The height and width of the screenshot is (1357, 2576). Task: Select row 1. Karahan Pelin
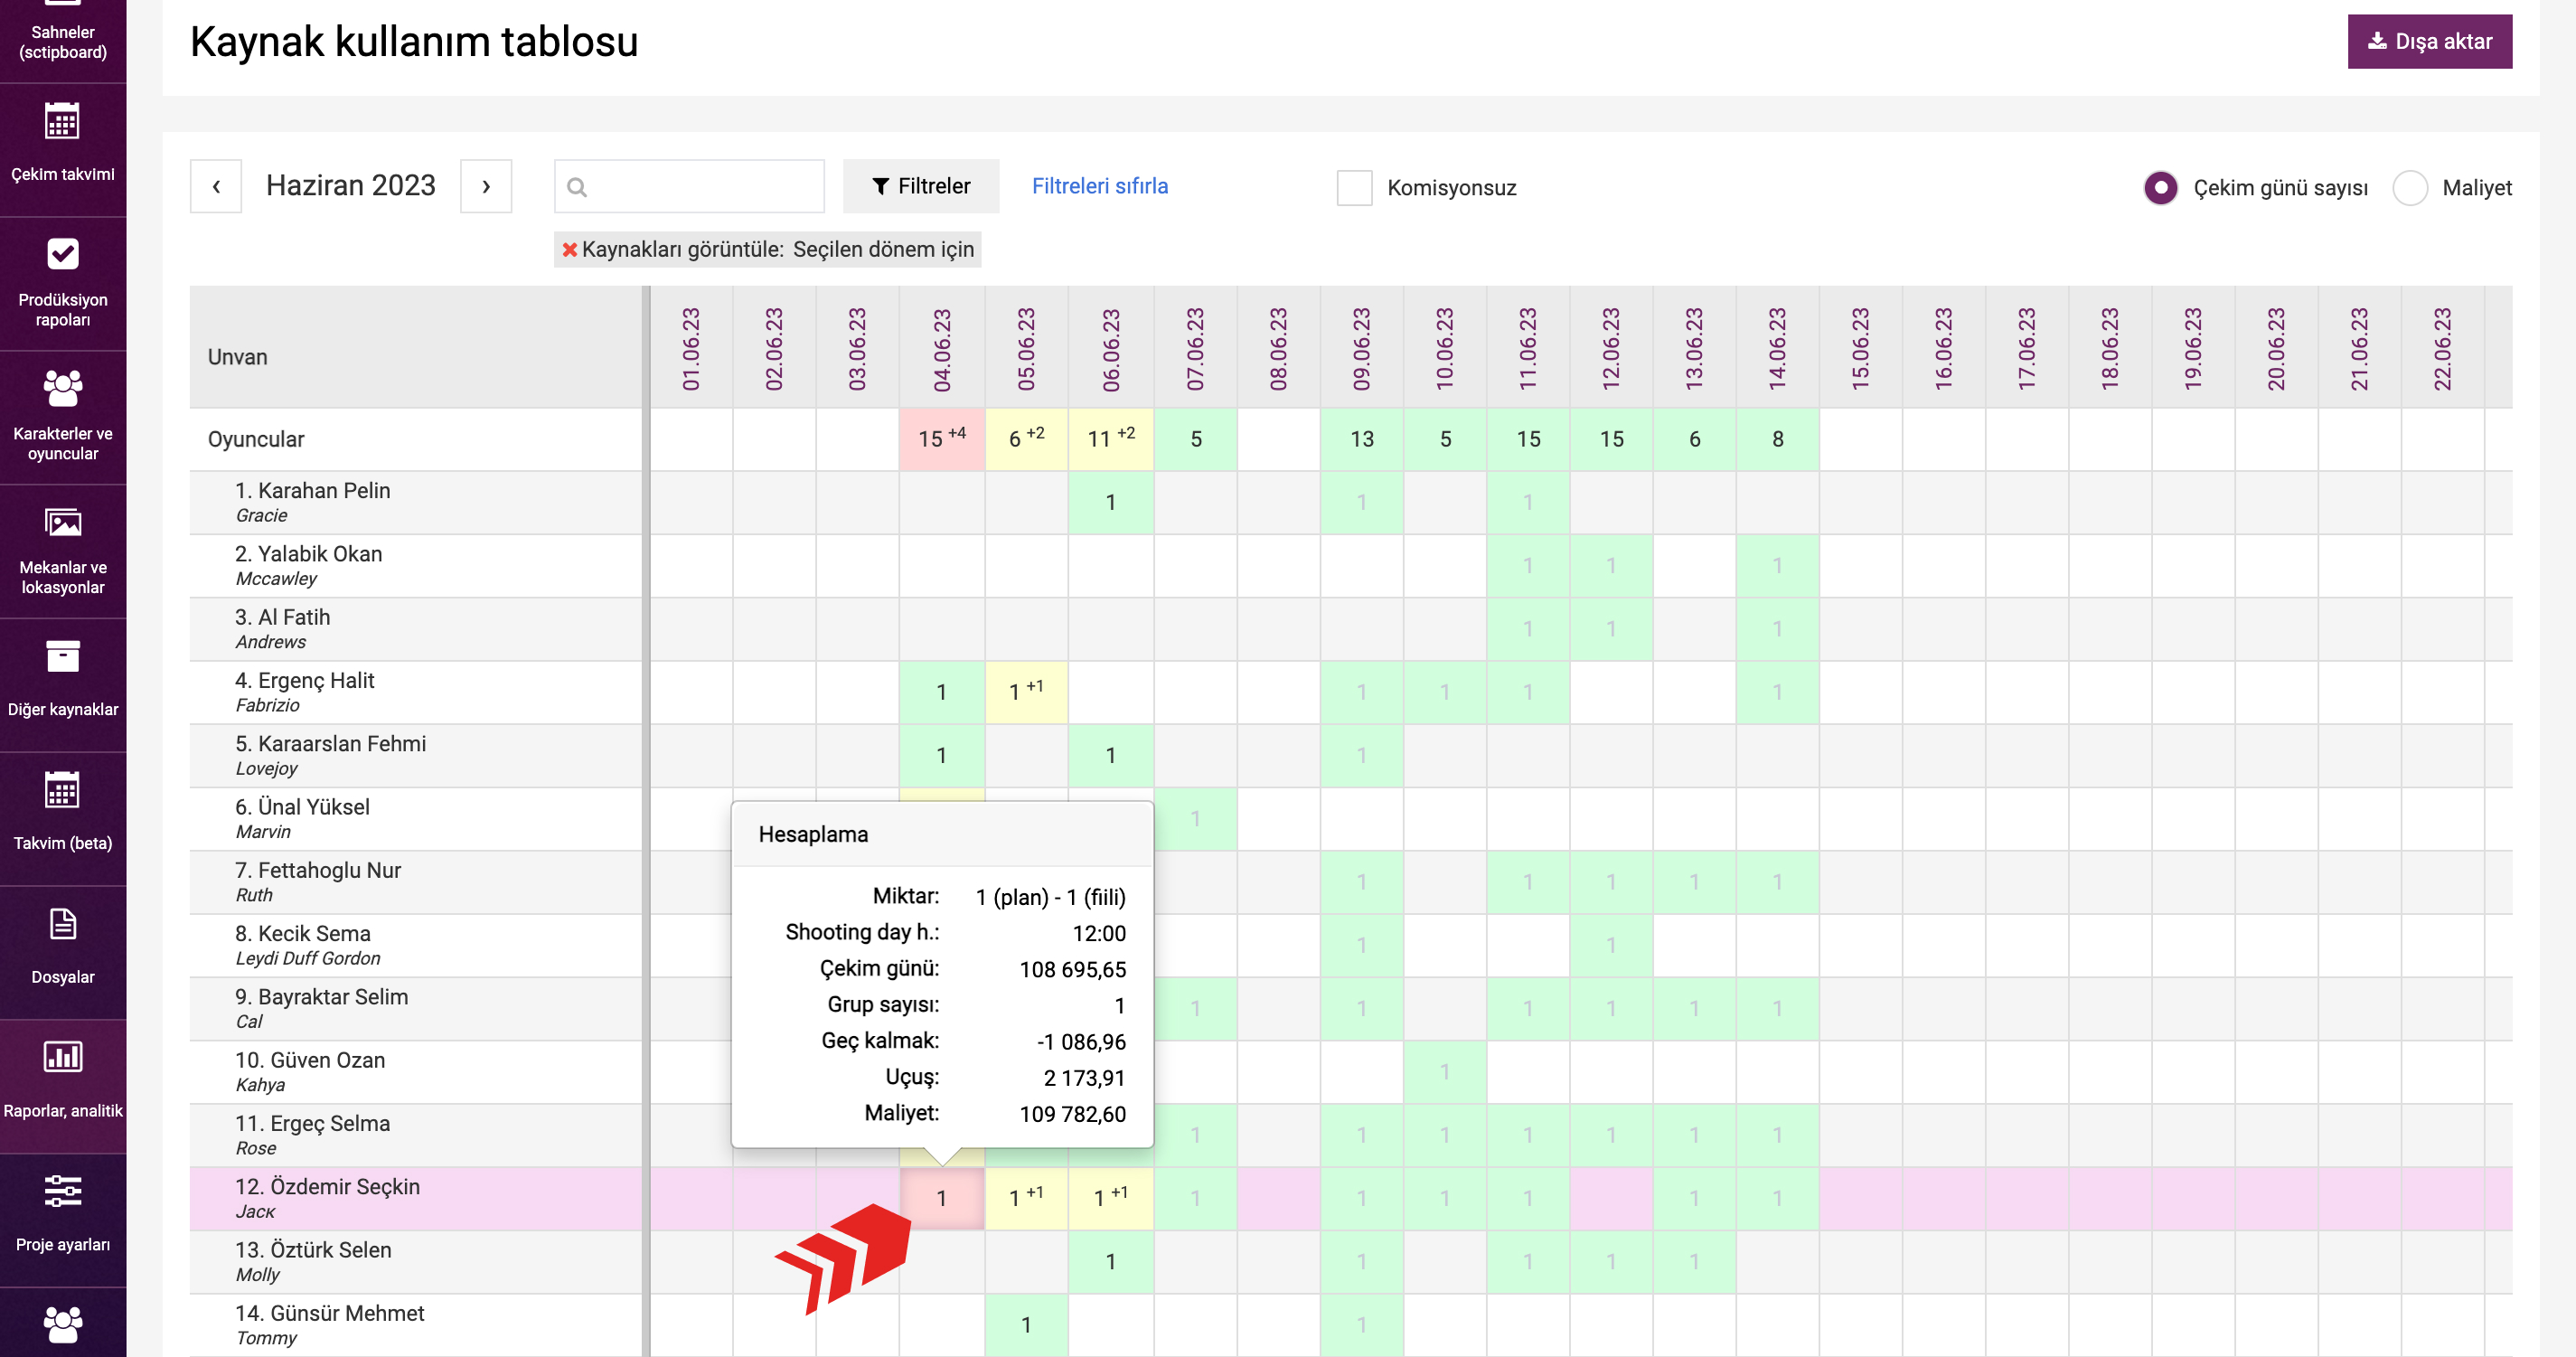pyautogui.click(x=415, y=502)
